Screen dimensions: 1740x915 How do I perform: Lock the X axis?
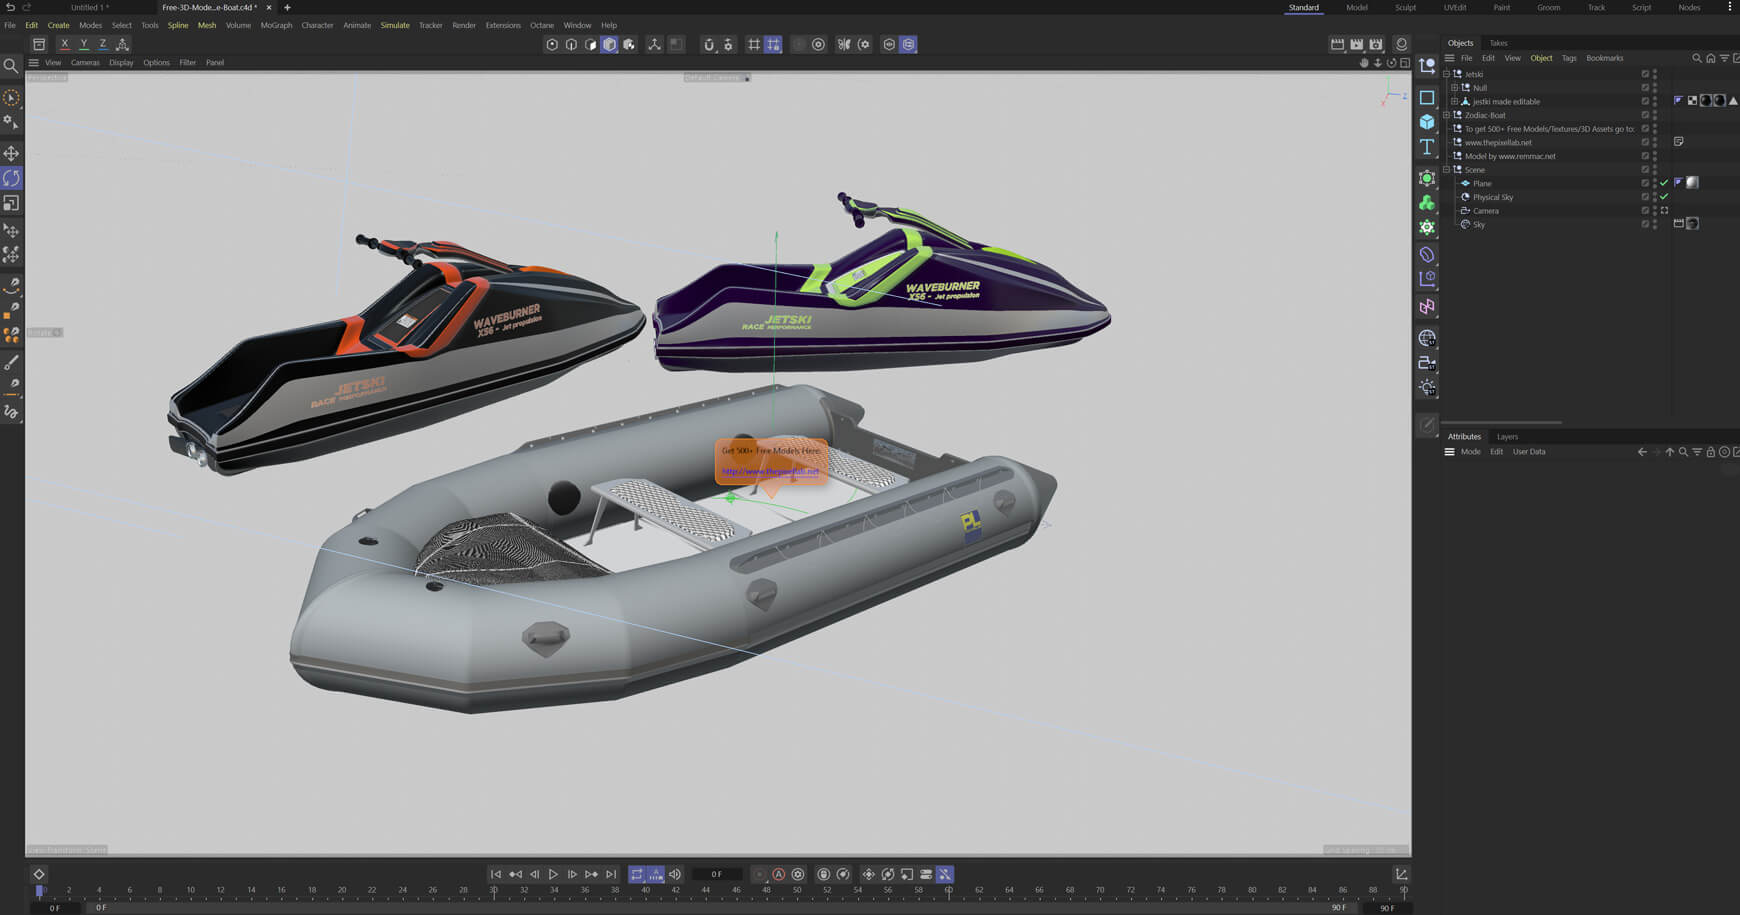tap(64, 44)
